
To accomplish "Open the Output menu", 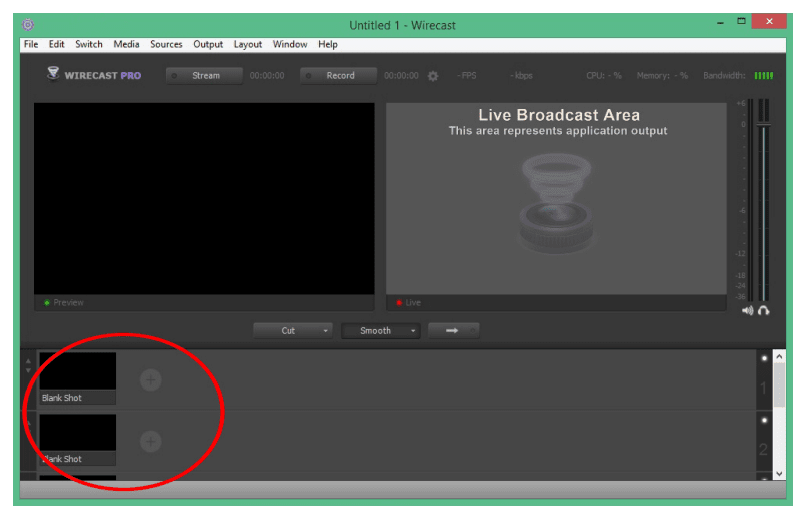I will (208, 44).
